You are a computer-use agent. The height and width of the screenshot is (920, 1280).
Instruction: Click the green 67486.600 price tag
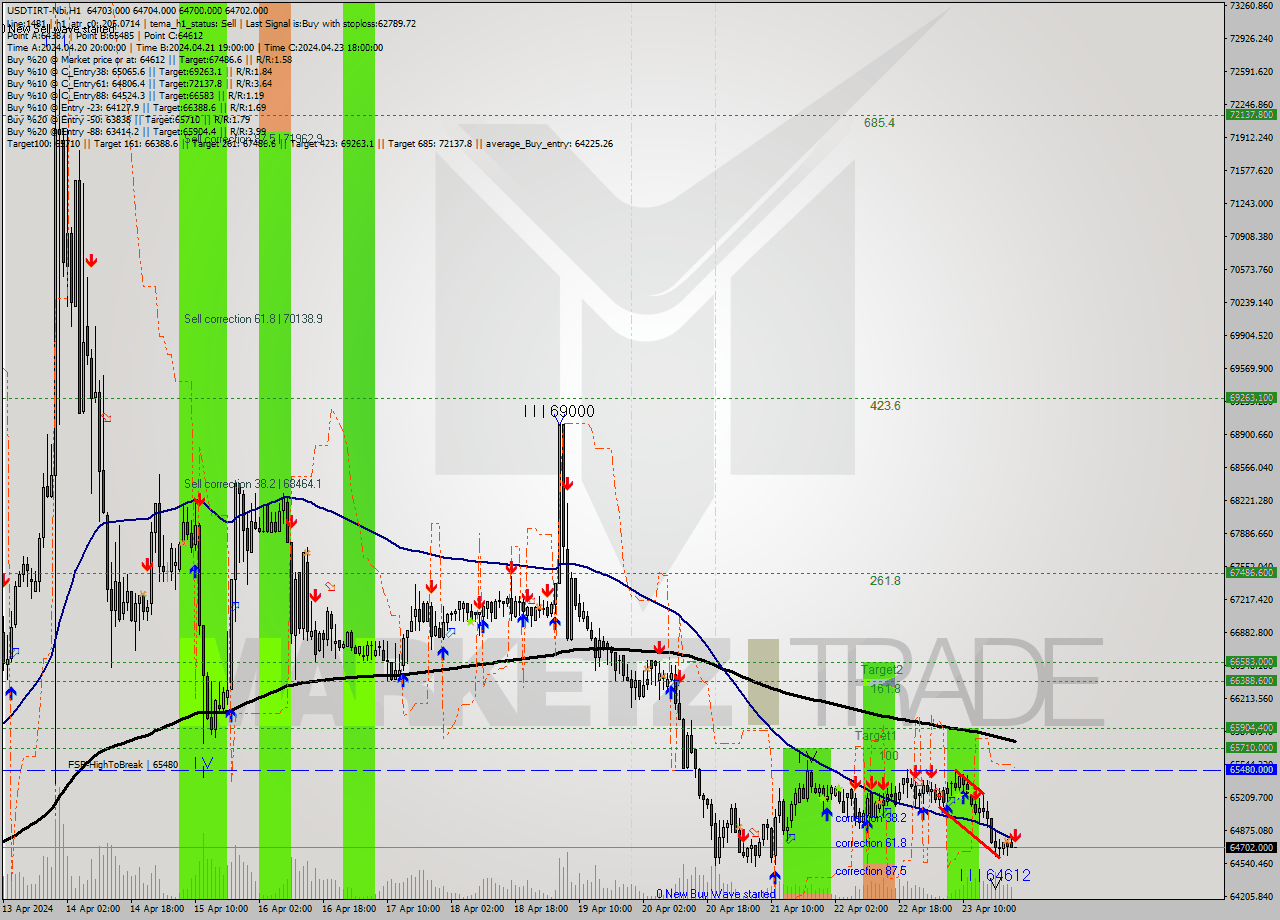[x=1251, y=572]
